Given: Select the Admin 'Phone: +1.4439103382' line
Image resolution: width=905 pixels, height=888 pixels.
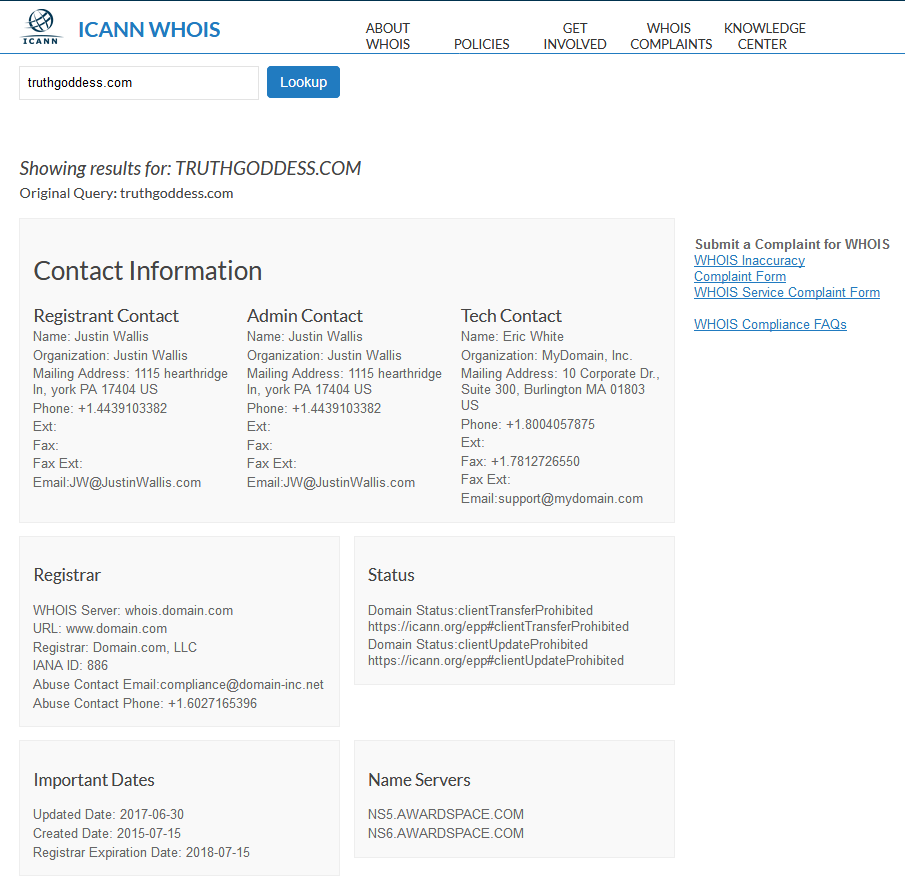Looking at the screenshot, I should [x=314, y=409].
